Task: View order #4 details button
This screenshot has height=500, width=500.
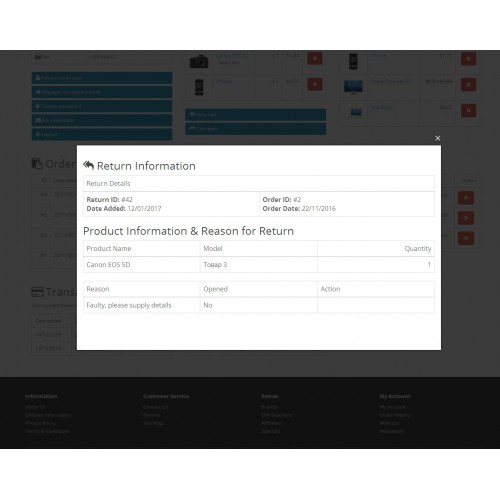Action: 466,198
